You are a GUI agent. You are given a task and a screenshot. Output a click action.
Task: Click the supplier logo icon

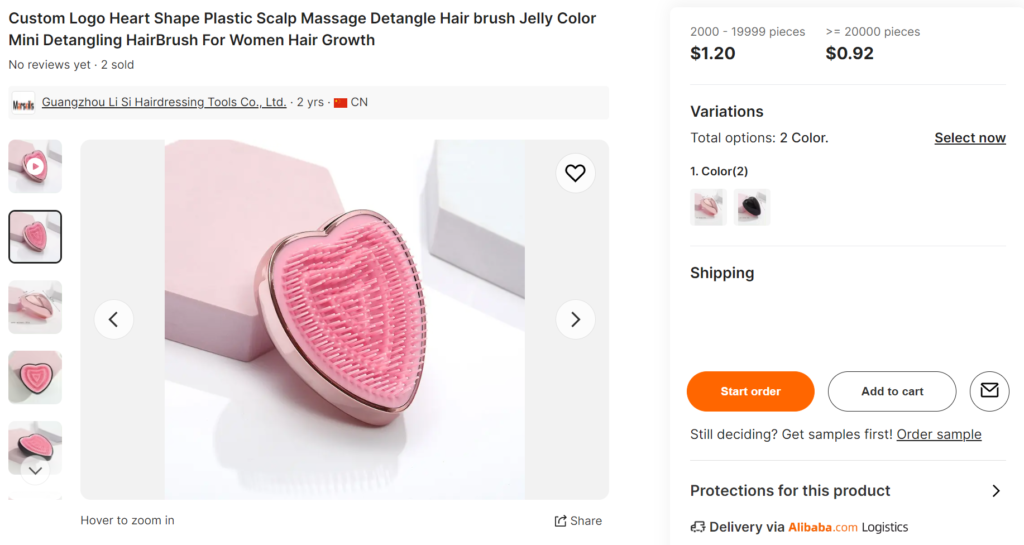[24, 102]
